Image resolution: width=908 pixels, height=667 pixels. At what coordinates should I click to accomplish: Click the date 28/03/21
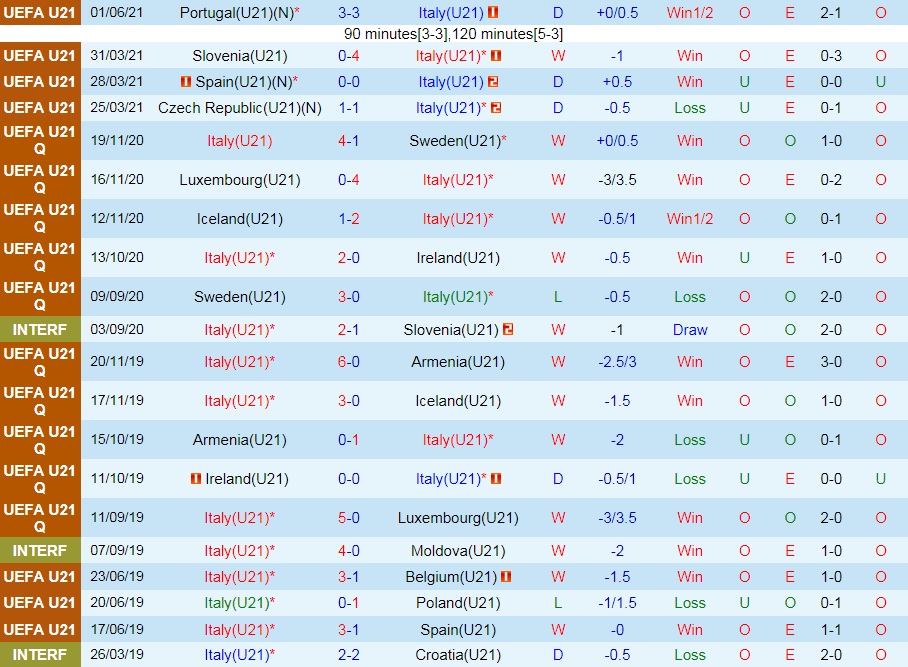(x=116, y=81)
